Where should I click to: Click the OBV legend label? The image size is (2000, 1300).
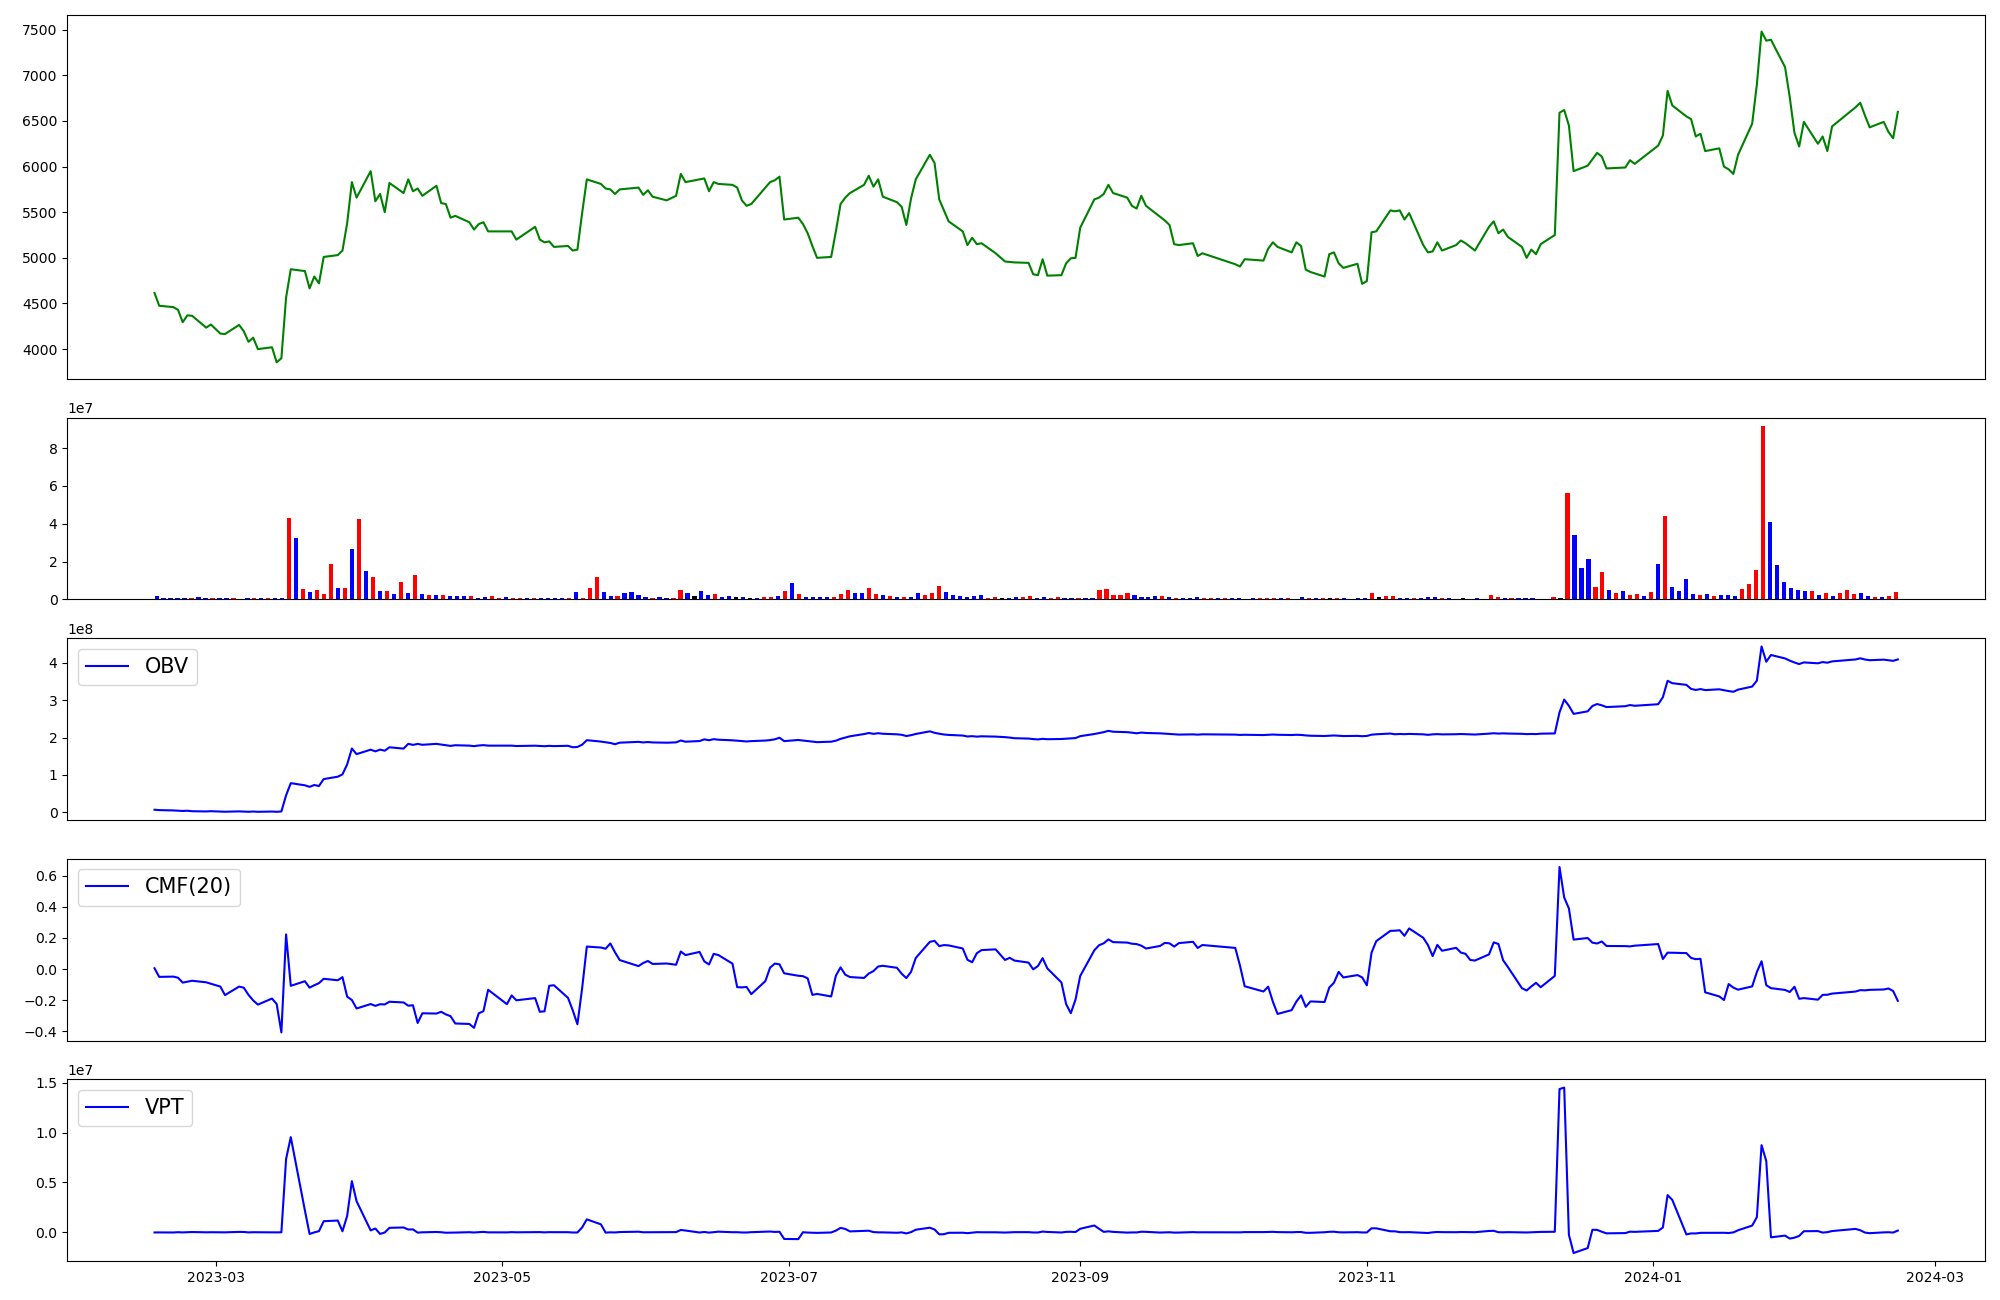click(166, 666)
